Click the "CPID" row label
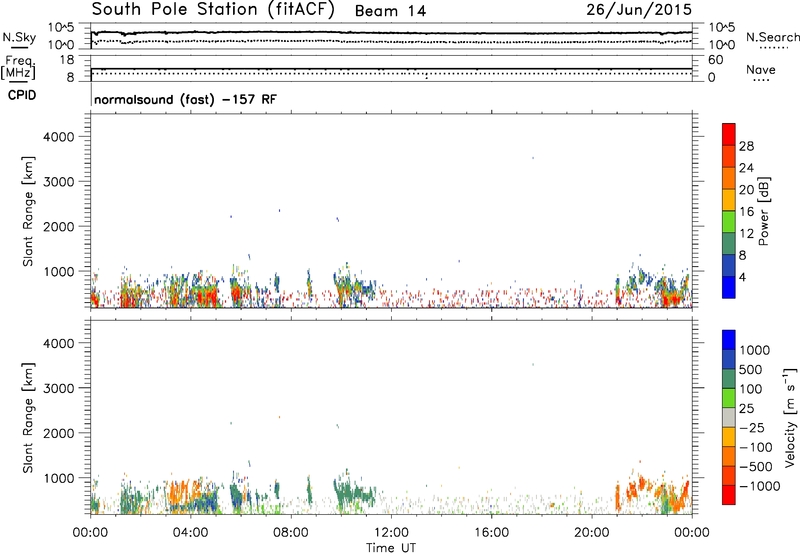 point(21,95)
